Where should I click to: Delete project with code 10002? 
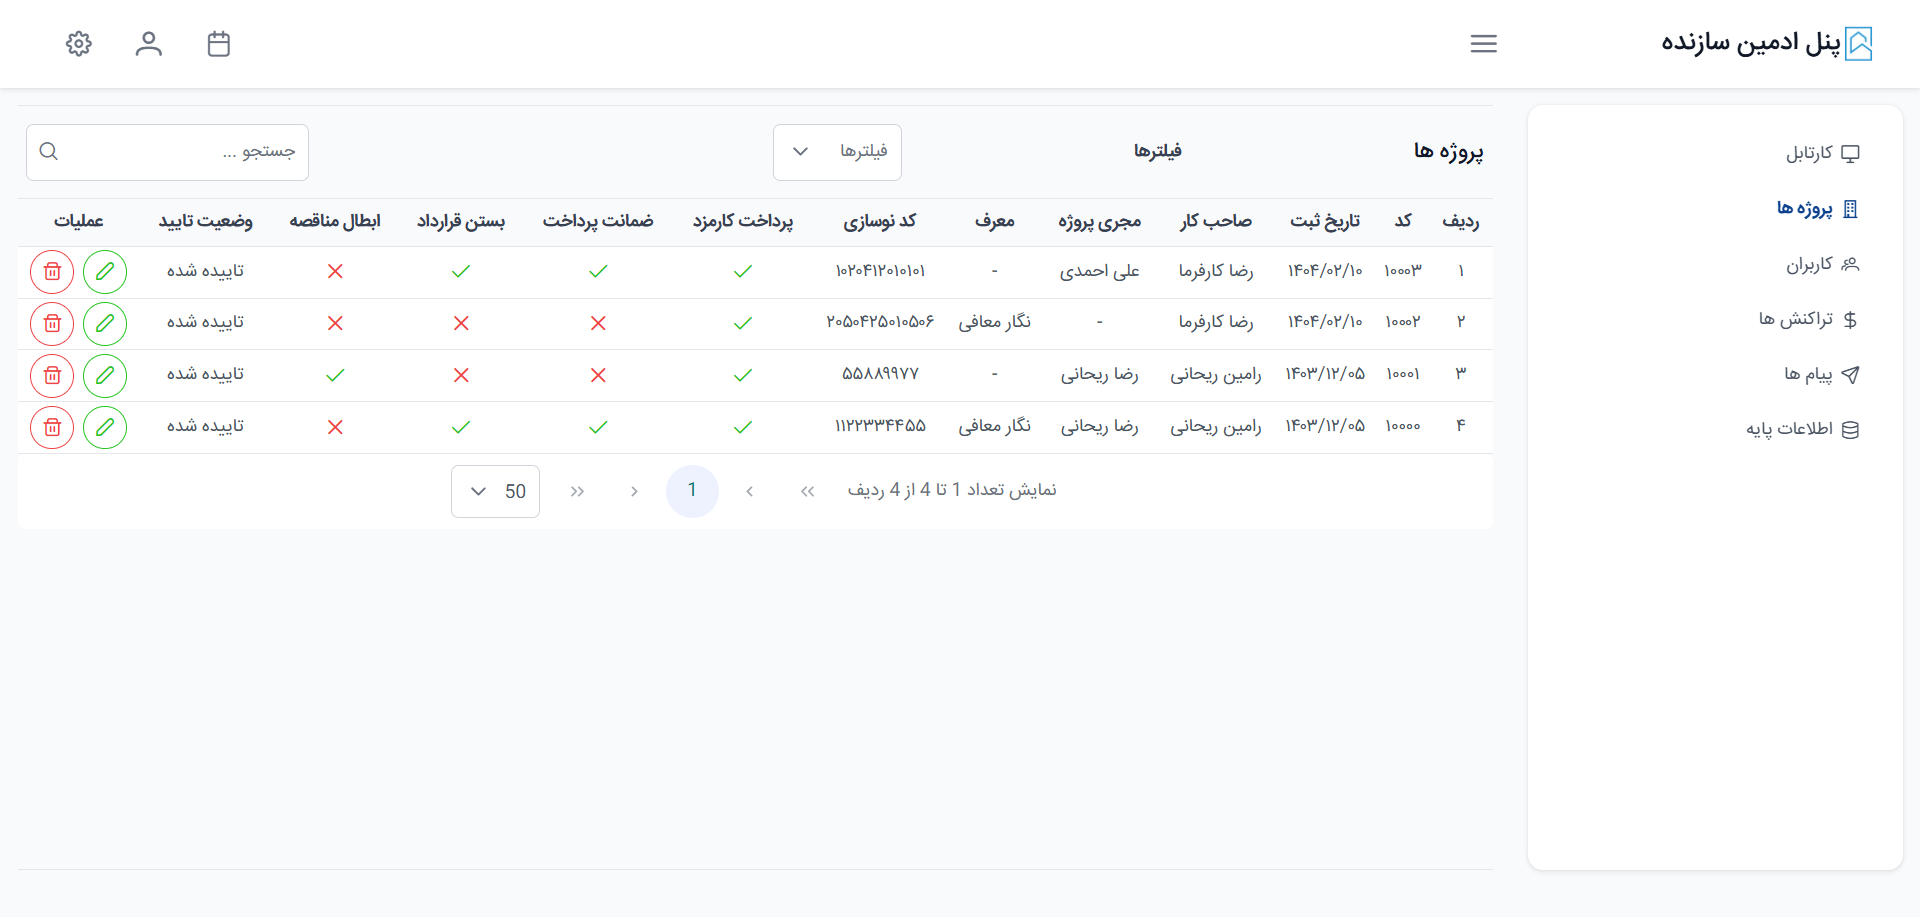pyautogui.click(x=52, y=324)
